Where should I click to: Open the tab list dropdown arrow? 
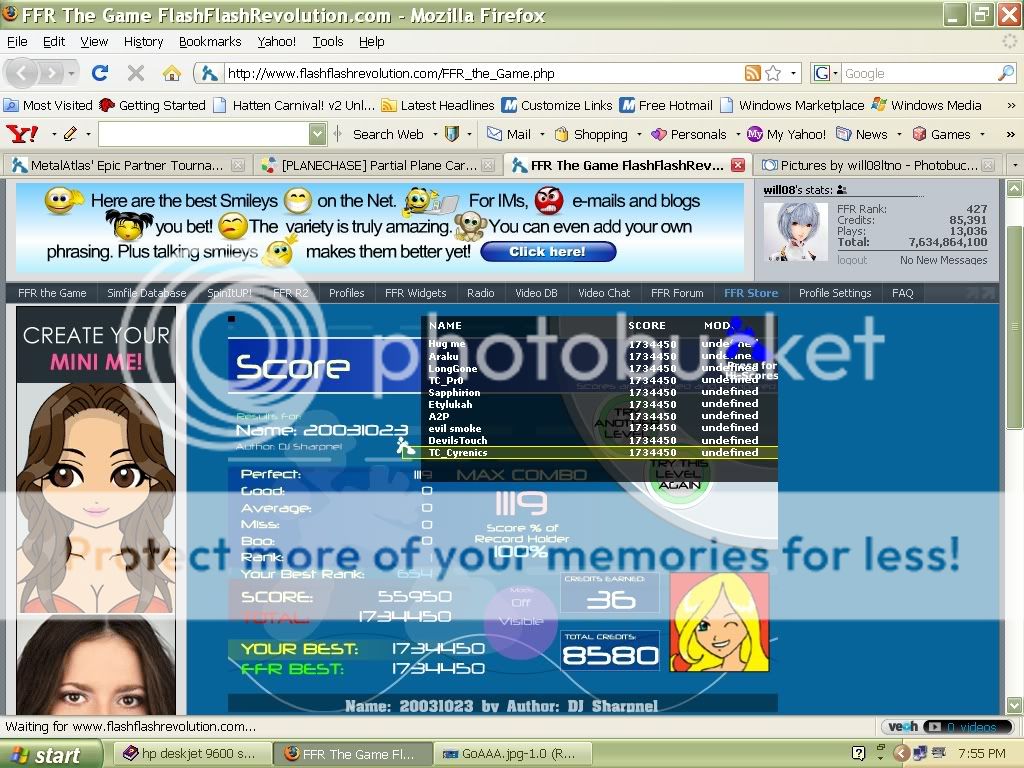tap(1014, 165)
